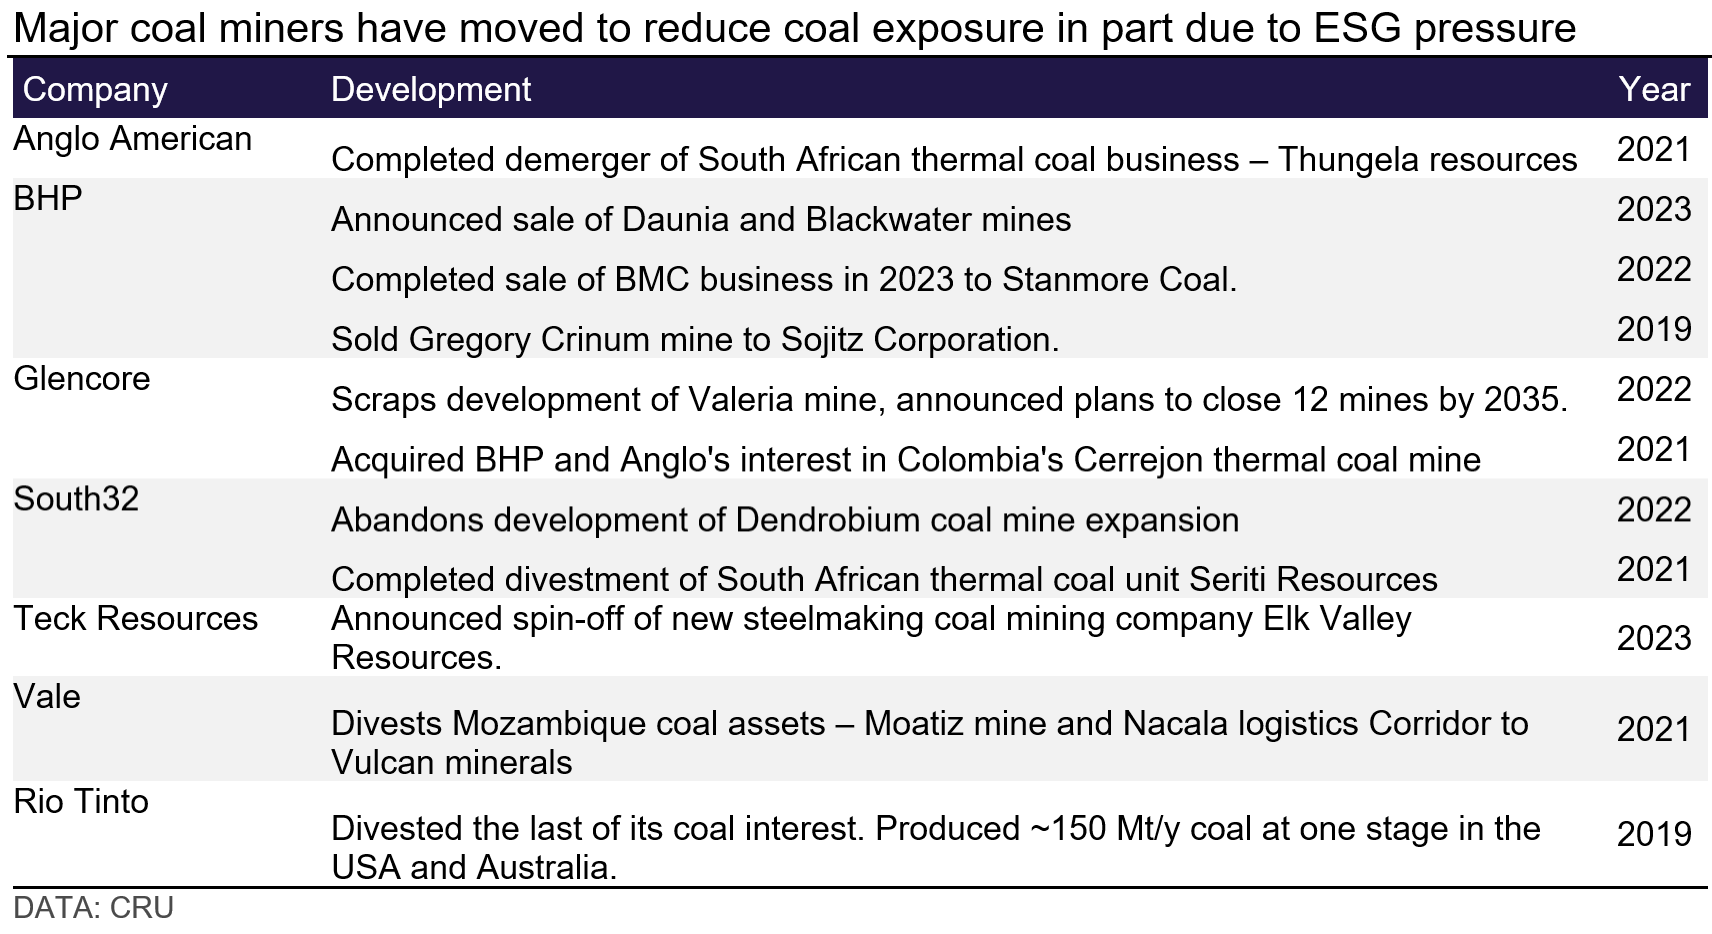Click the Development column header

[x=431, y=90]
